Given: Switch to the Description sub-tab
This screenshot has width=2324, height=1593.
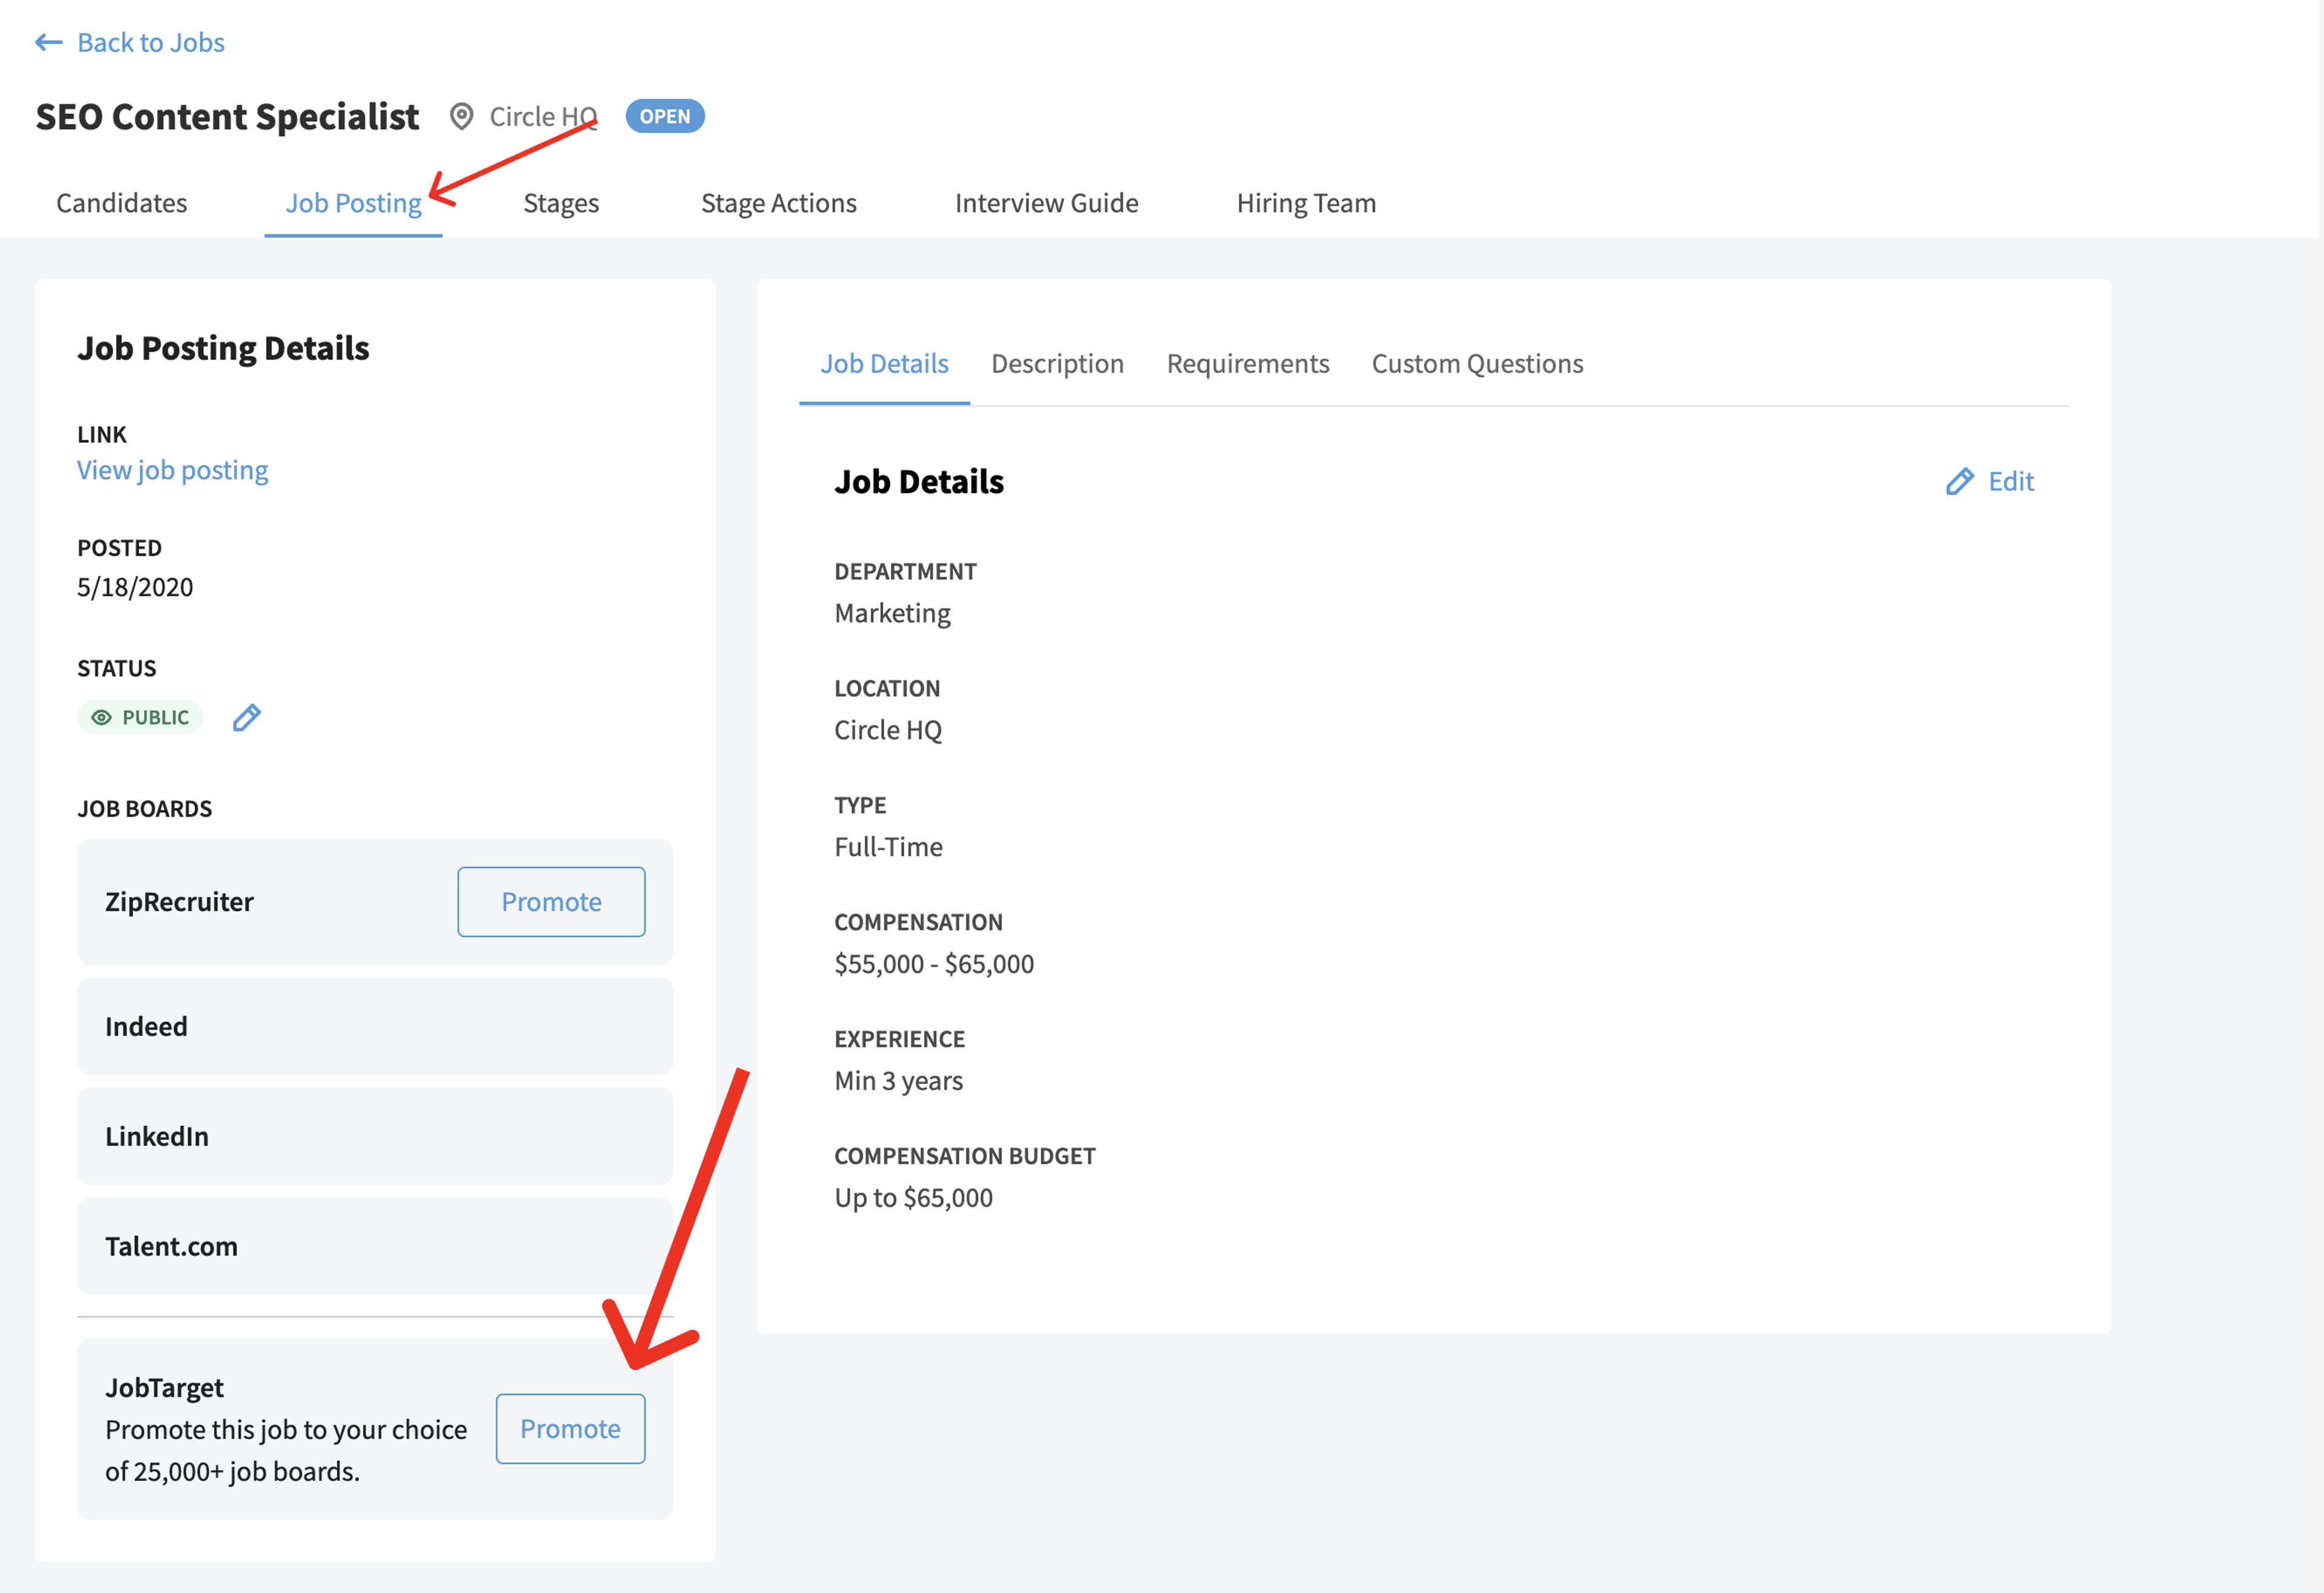Looking at the screenshot, I should pyautogui.click(x=1057, y=363).
